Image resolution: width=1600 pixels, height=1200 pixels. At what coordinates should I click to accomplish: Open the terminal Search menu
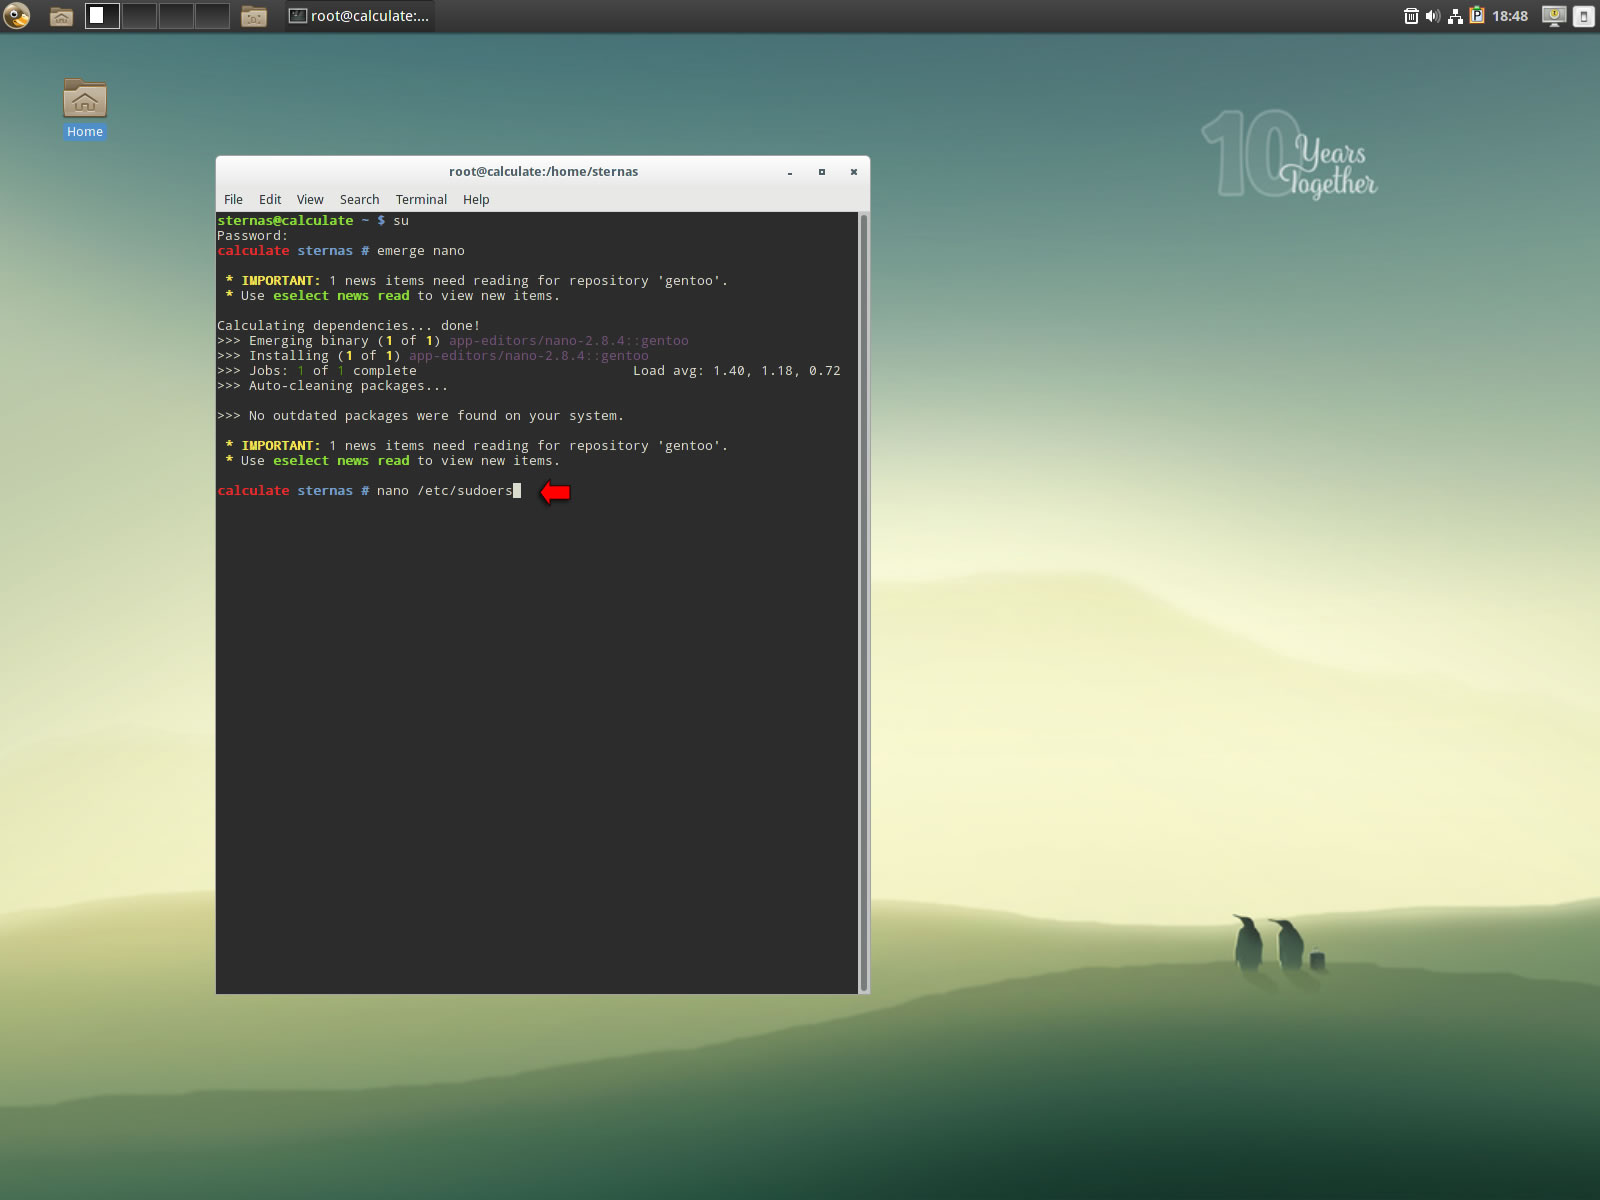pyautogui.click(x=359, y=200)
